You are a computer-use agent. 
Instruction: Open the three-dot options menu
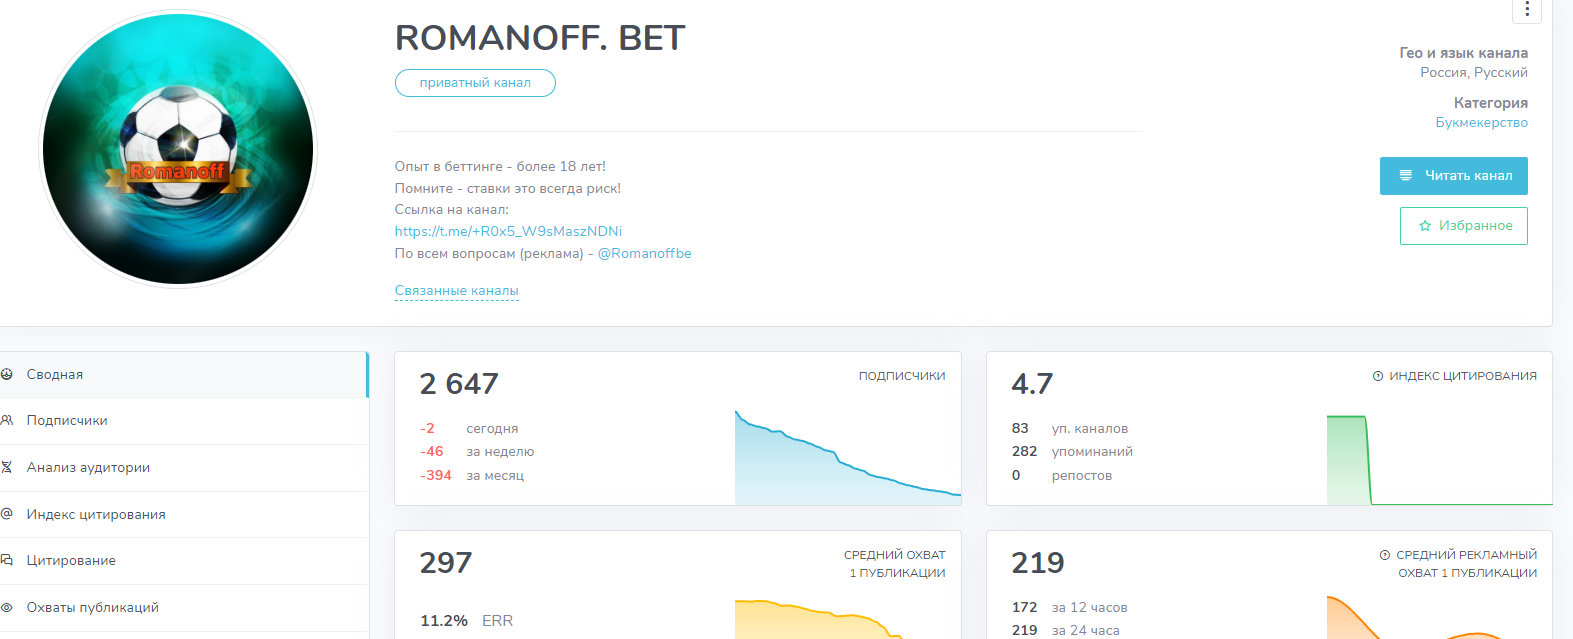[1526, 10]
